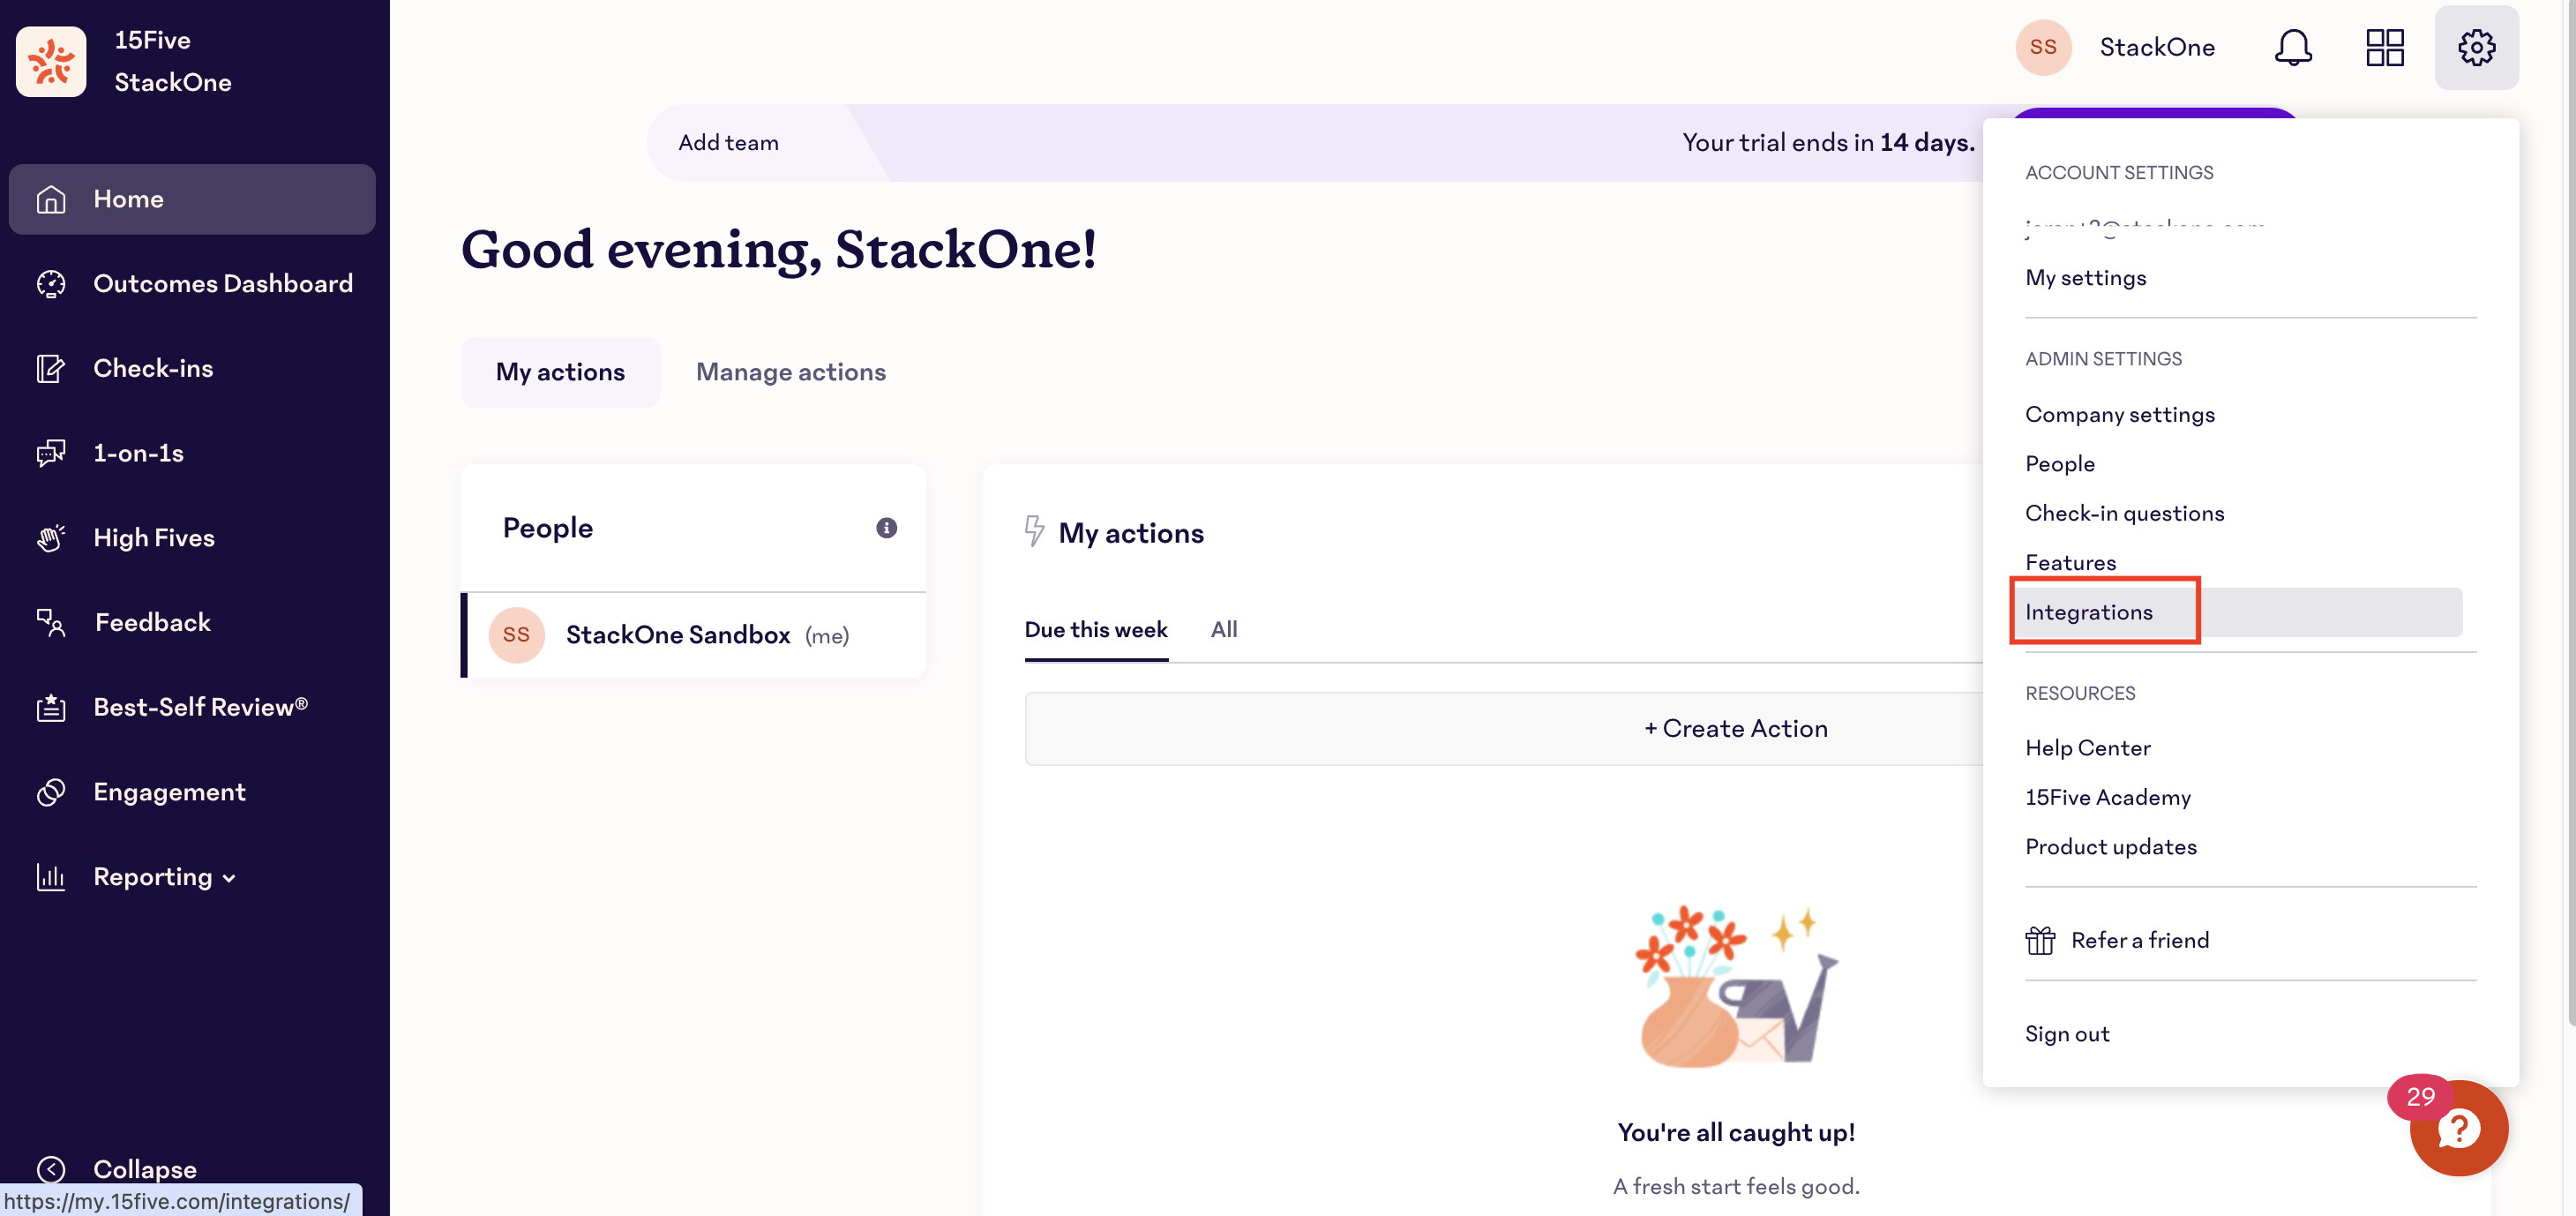Click Sign out in menu
This screenshot has width=2576, height=1216.
tap(2066, 1033)
